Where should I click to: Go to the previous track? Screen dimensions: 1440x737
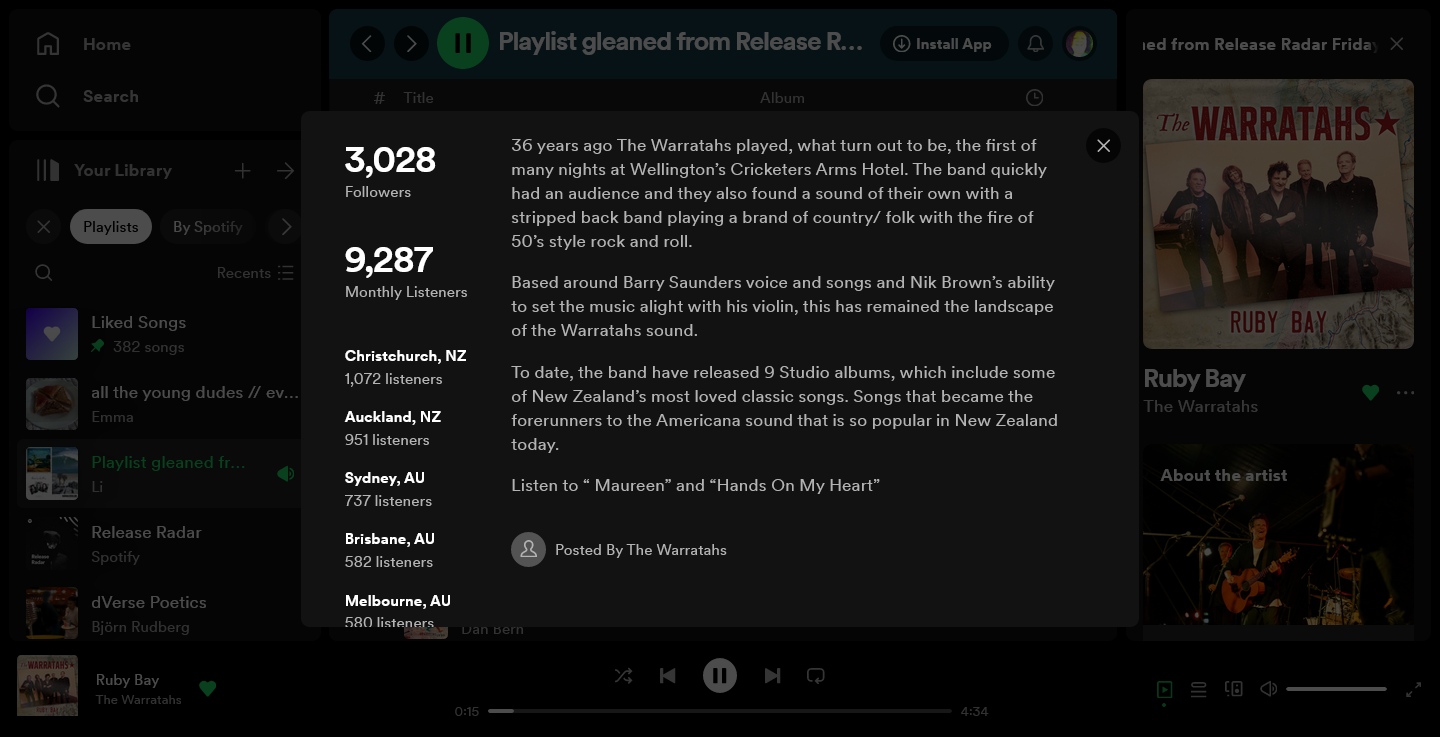pyautogui.click(x=668, y=676)
